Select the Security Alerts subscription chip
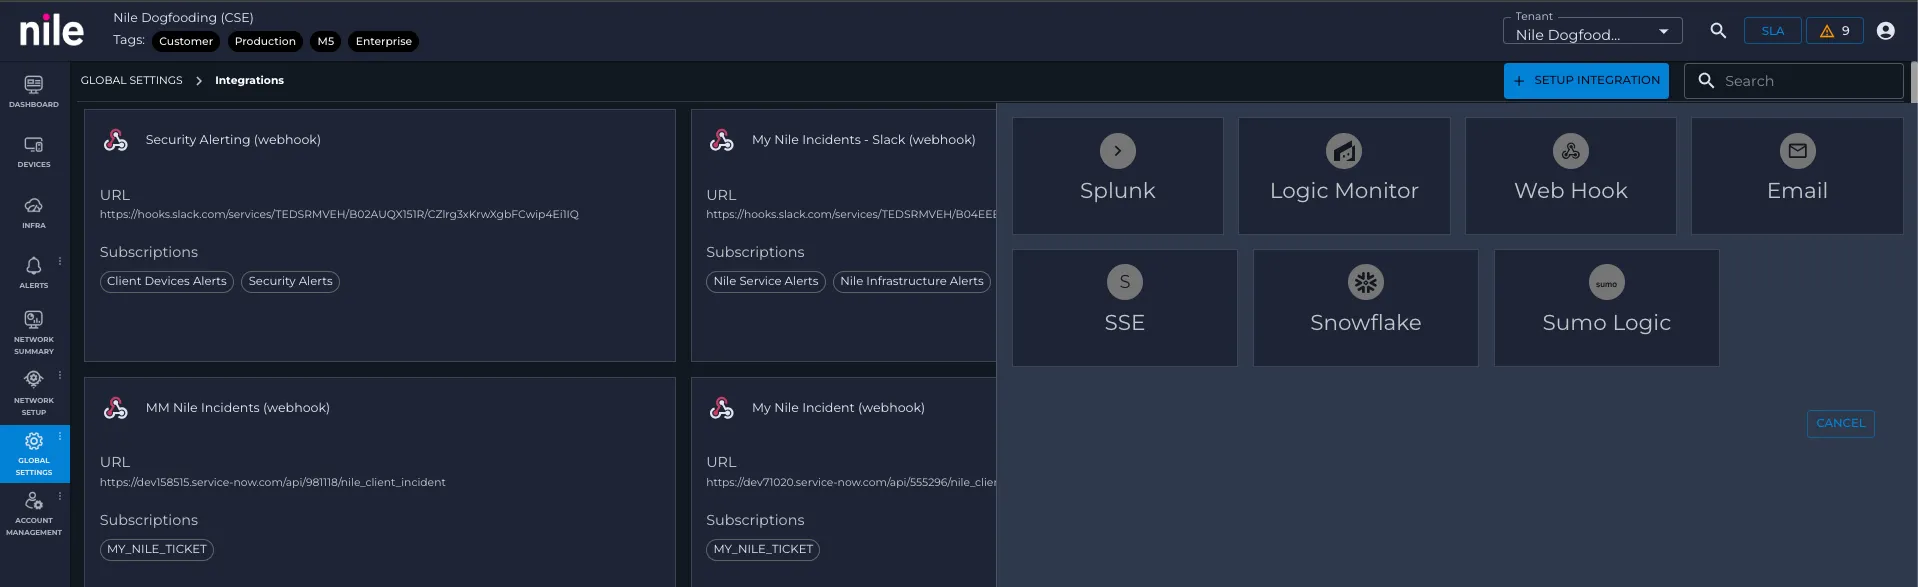This screenshot has height=587, width=1918. (x=290, y=282)
